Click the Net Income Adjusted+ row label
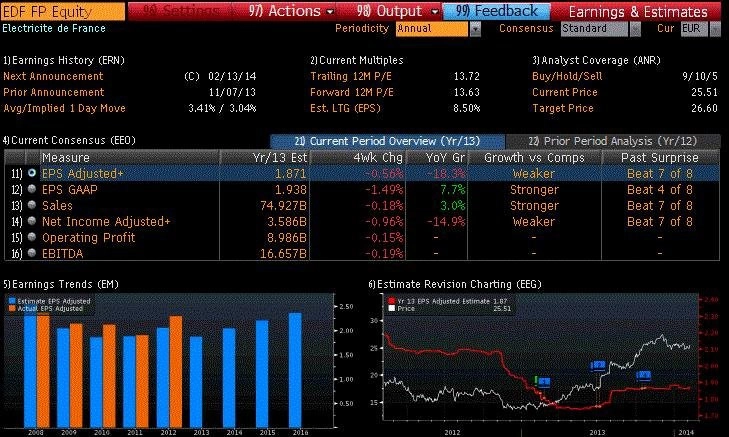This screenshot has width=729, height=437. pos(106,222)
